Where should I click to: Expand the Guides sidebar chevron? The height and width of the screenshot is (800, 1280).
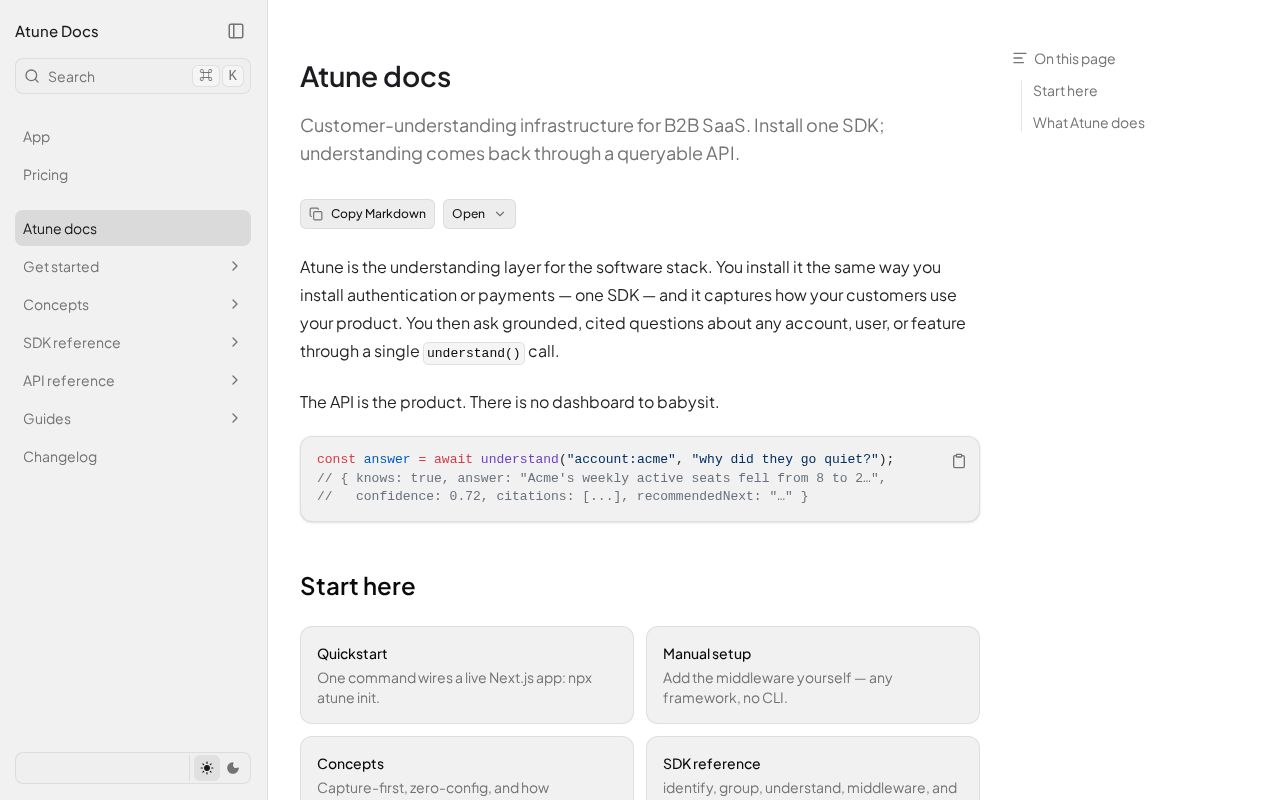[235, 418]
